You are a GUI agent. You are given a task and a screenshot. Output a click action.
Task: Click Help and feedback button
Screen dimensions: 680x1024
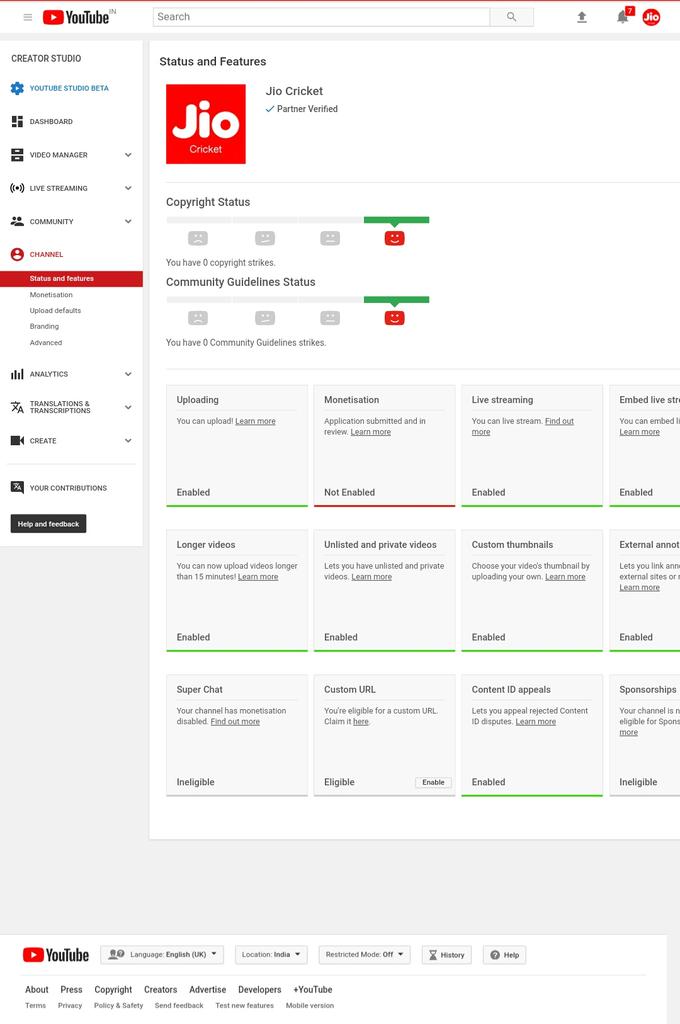pos(48,524)
